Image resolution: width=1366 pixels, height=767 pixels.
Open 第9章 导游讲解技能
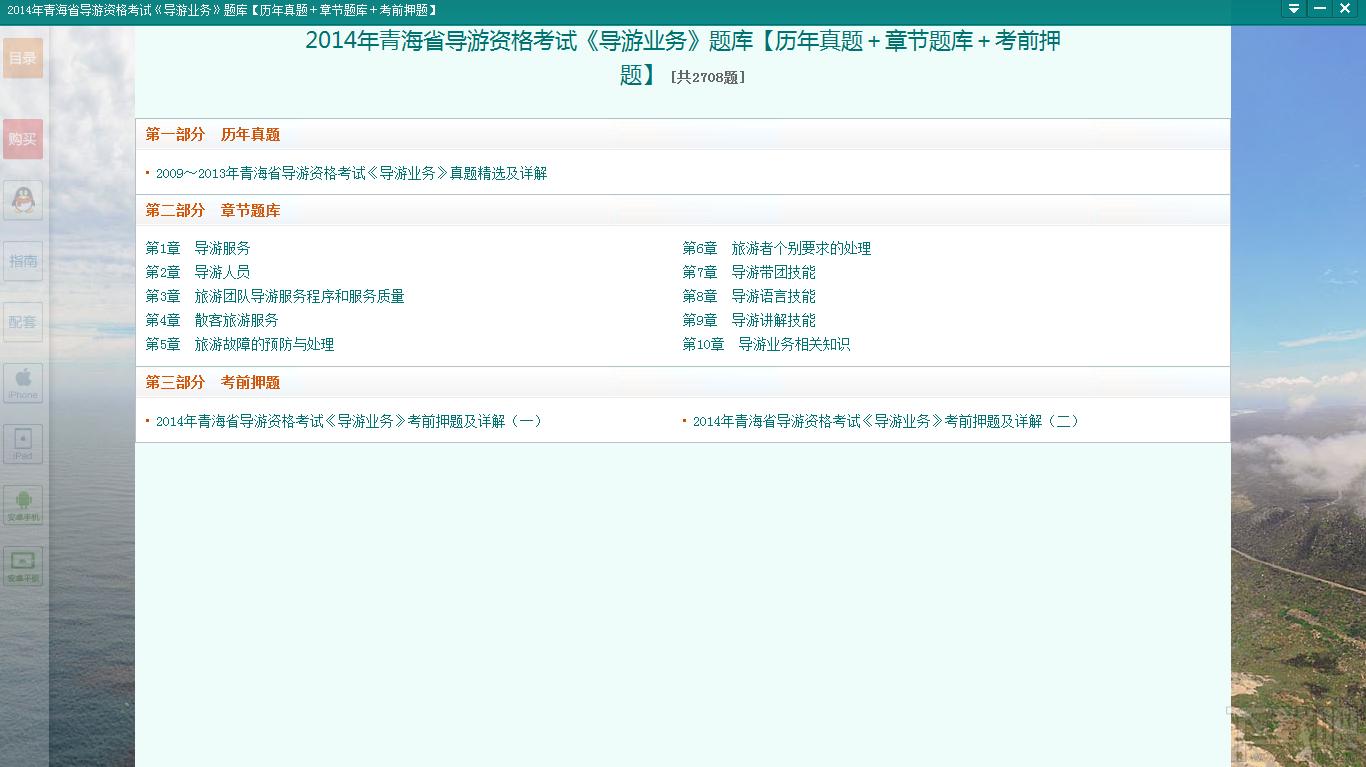point(749,320)
